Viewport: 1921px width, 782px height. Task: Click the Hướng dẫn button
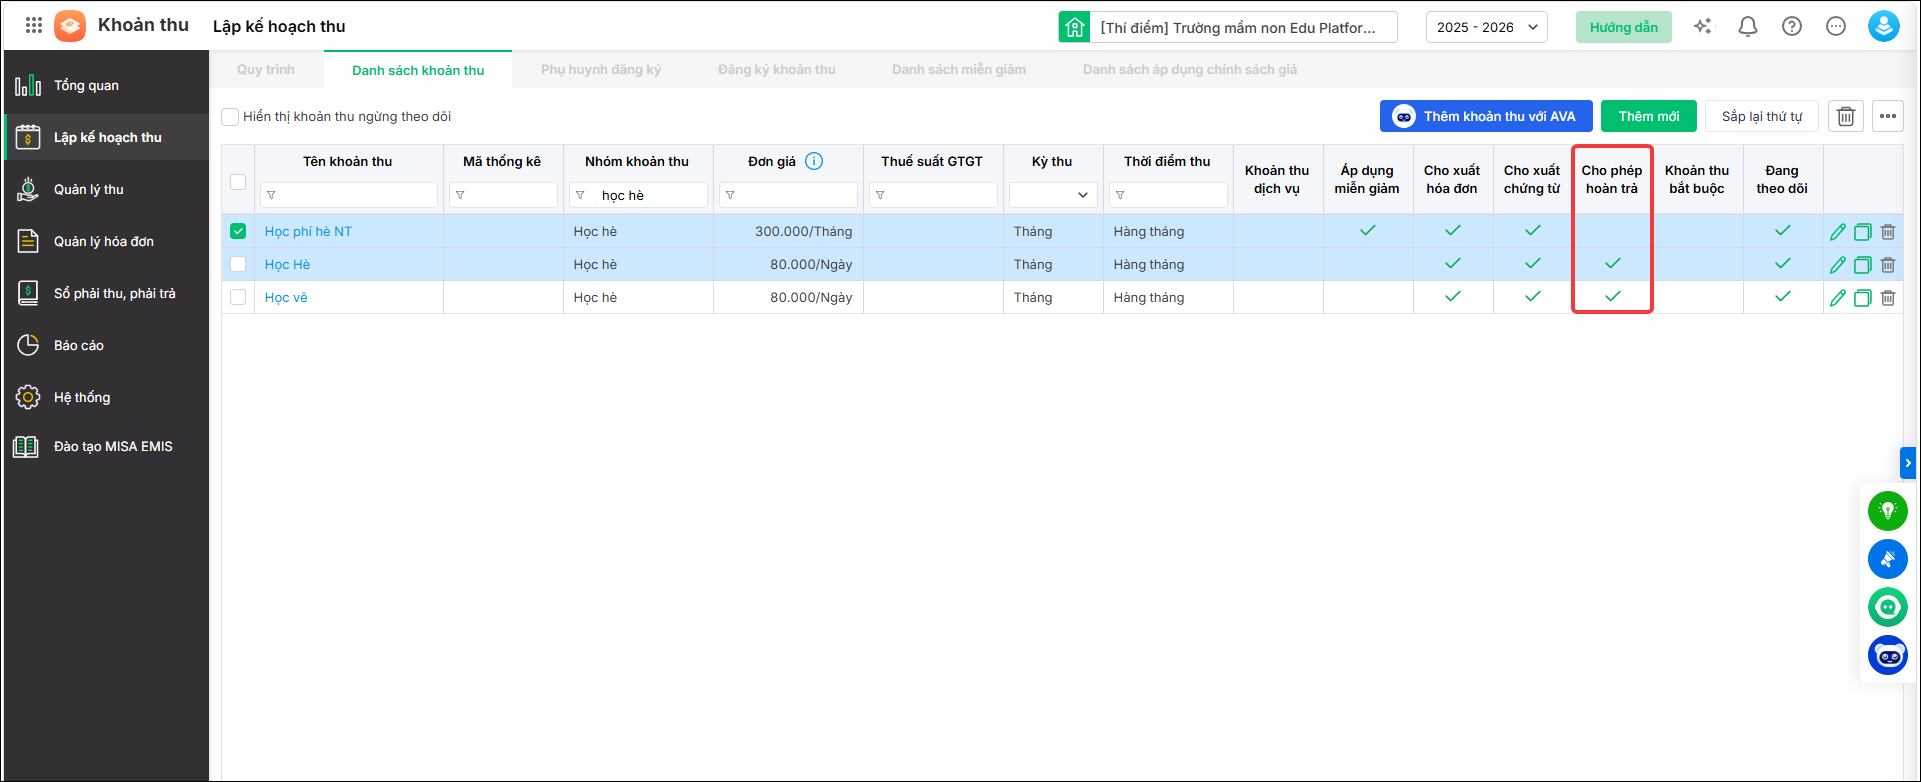[1624, 27]
